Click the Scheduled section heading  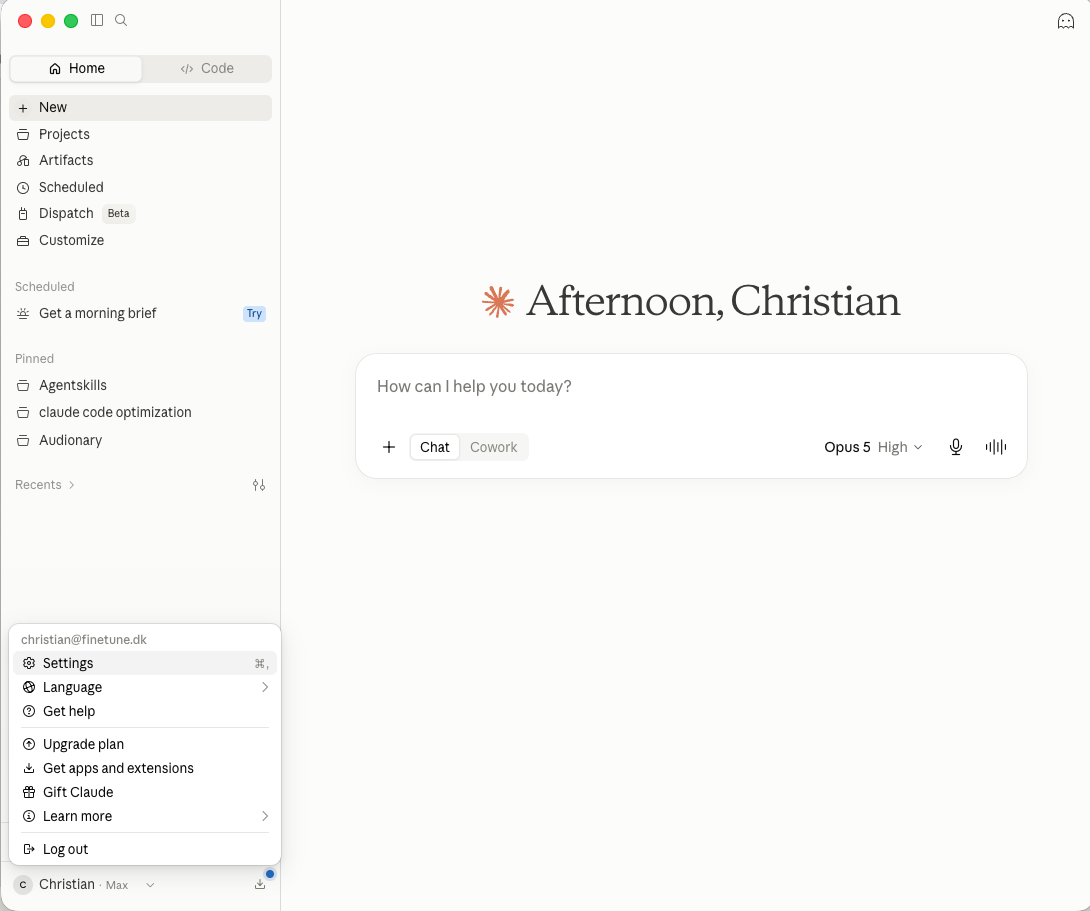[44, 286]
